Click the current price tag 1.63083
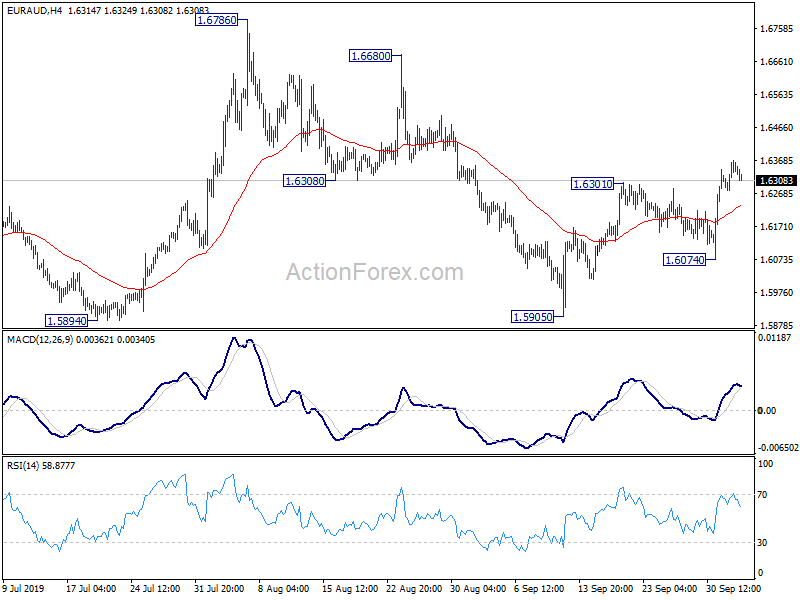This screenshot has width=800, height=600. (x=777, y=181)
